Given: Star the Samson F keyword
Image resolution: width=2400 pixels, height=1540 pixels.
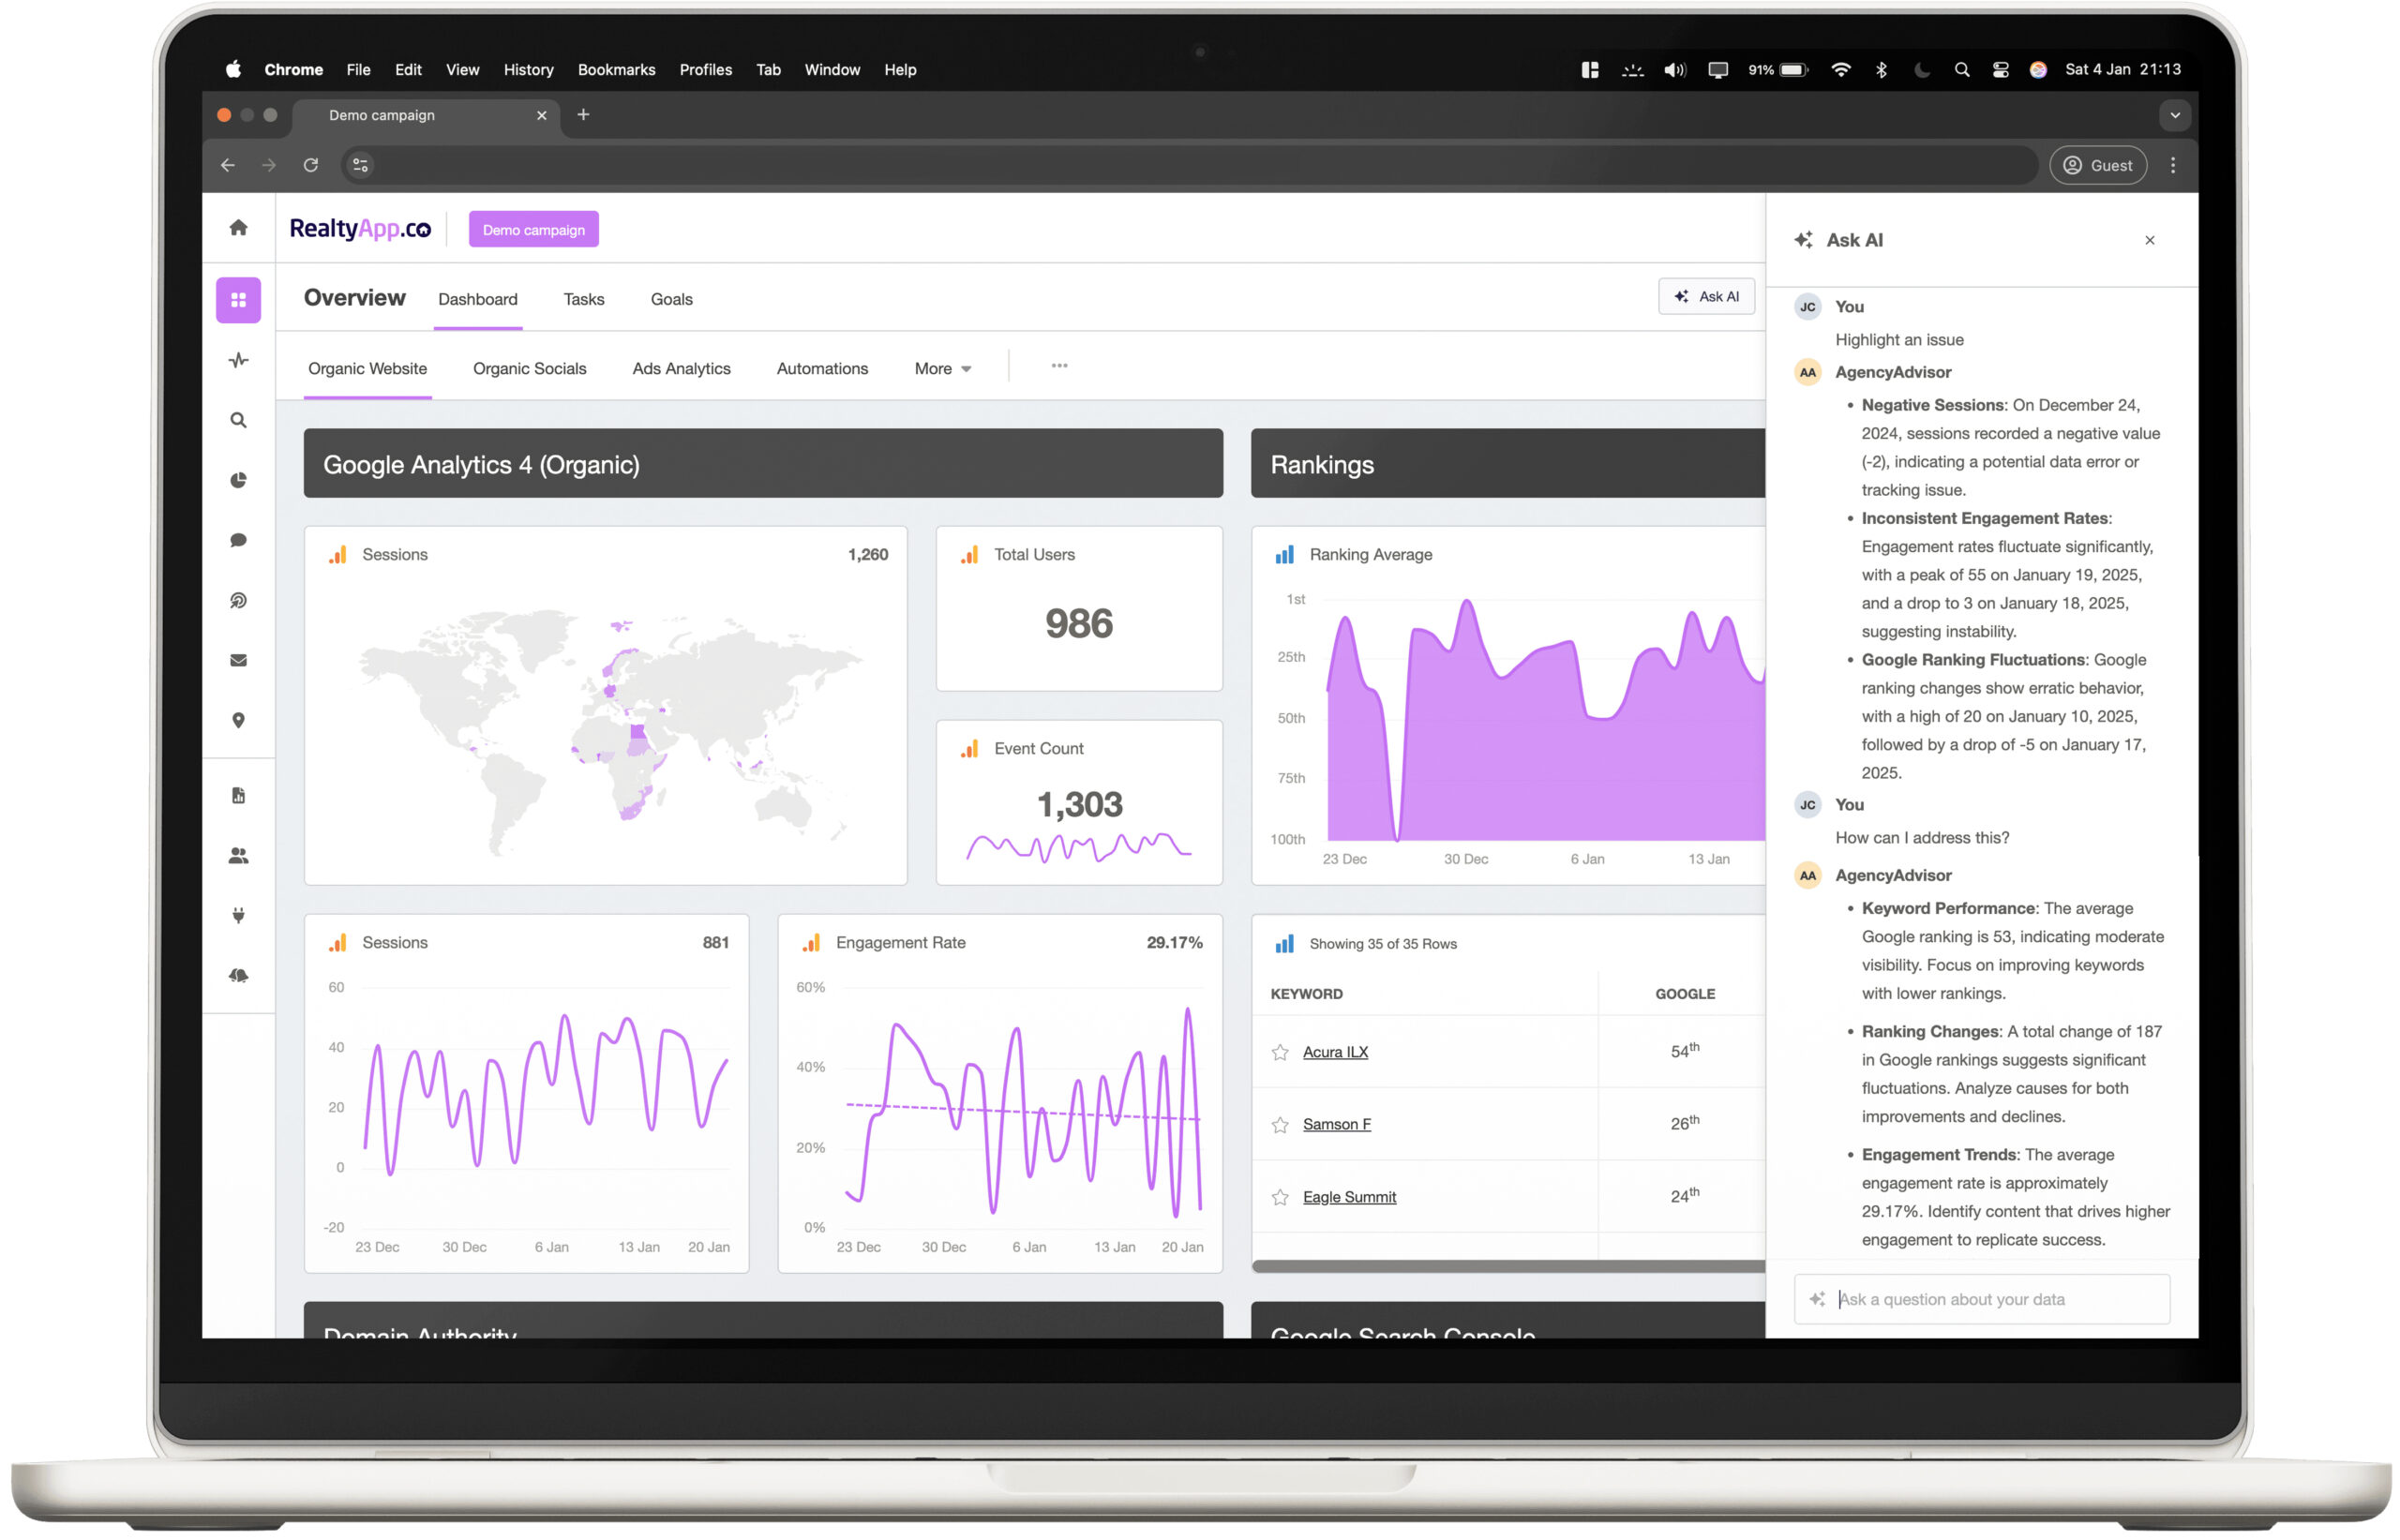Looking at the screenshot, I should 1279,1125.
